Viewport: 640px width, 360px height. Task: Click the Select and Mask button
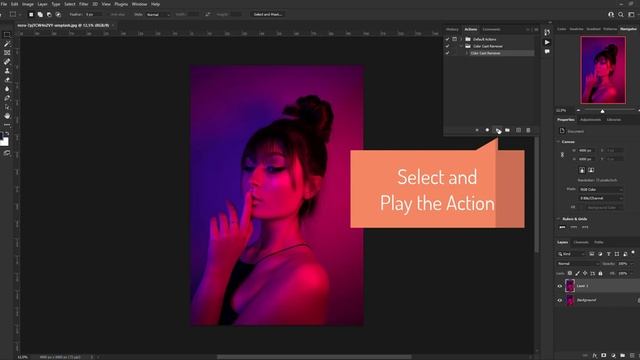[268, 14]
